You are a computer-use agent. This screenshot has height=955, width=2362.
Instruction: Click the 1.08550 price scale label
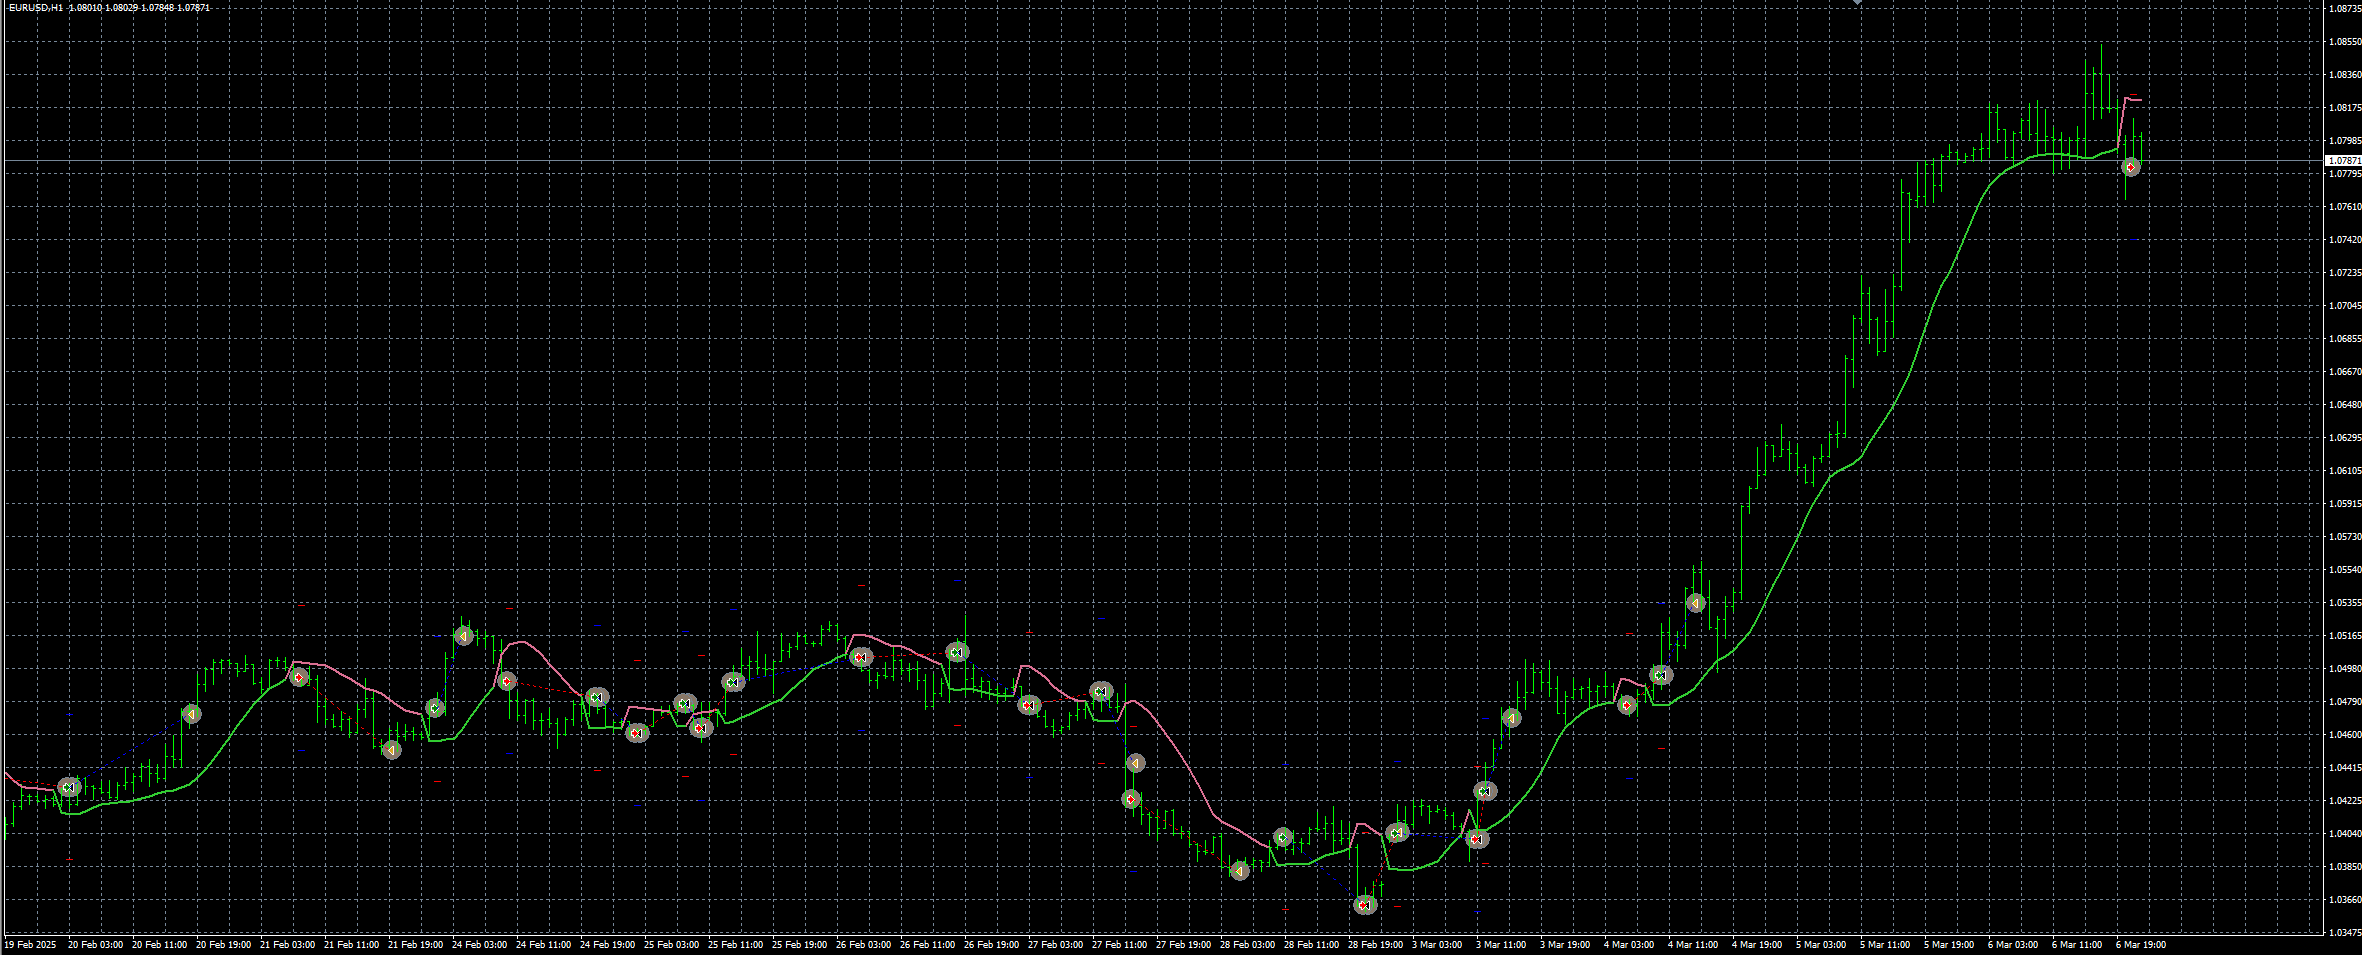click(2345, 42)
